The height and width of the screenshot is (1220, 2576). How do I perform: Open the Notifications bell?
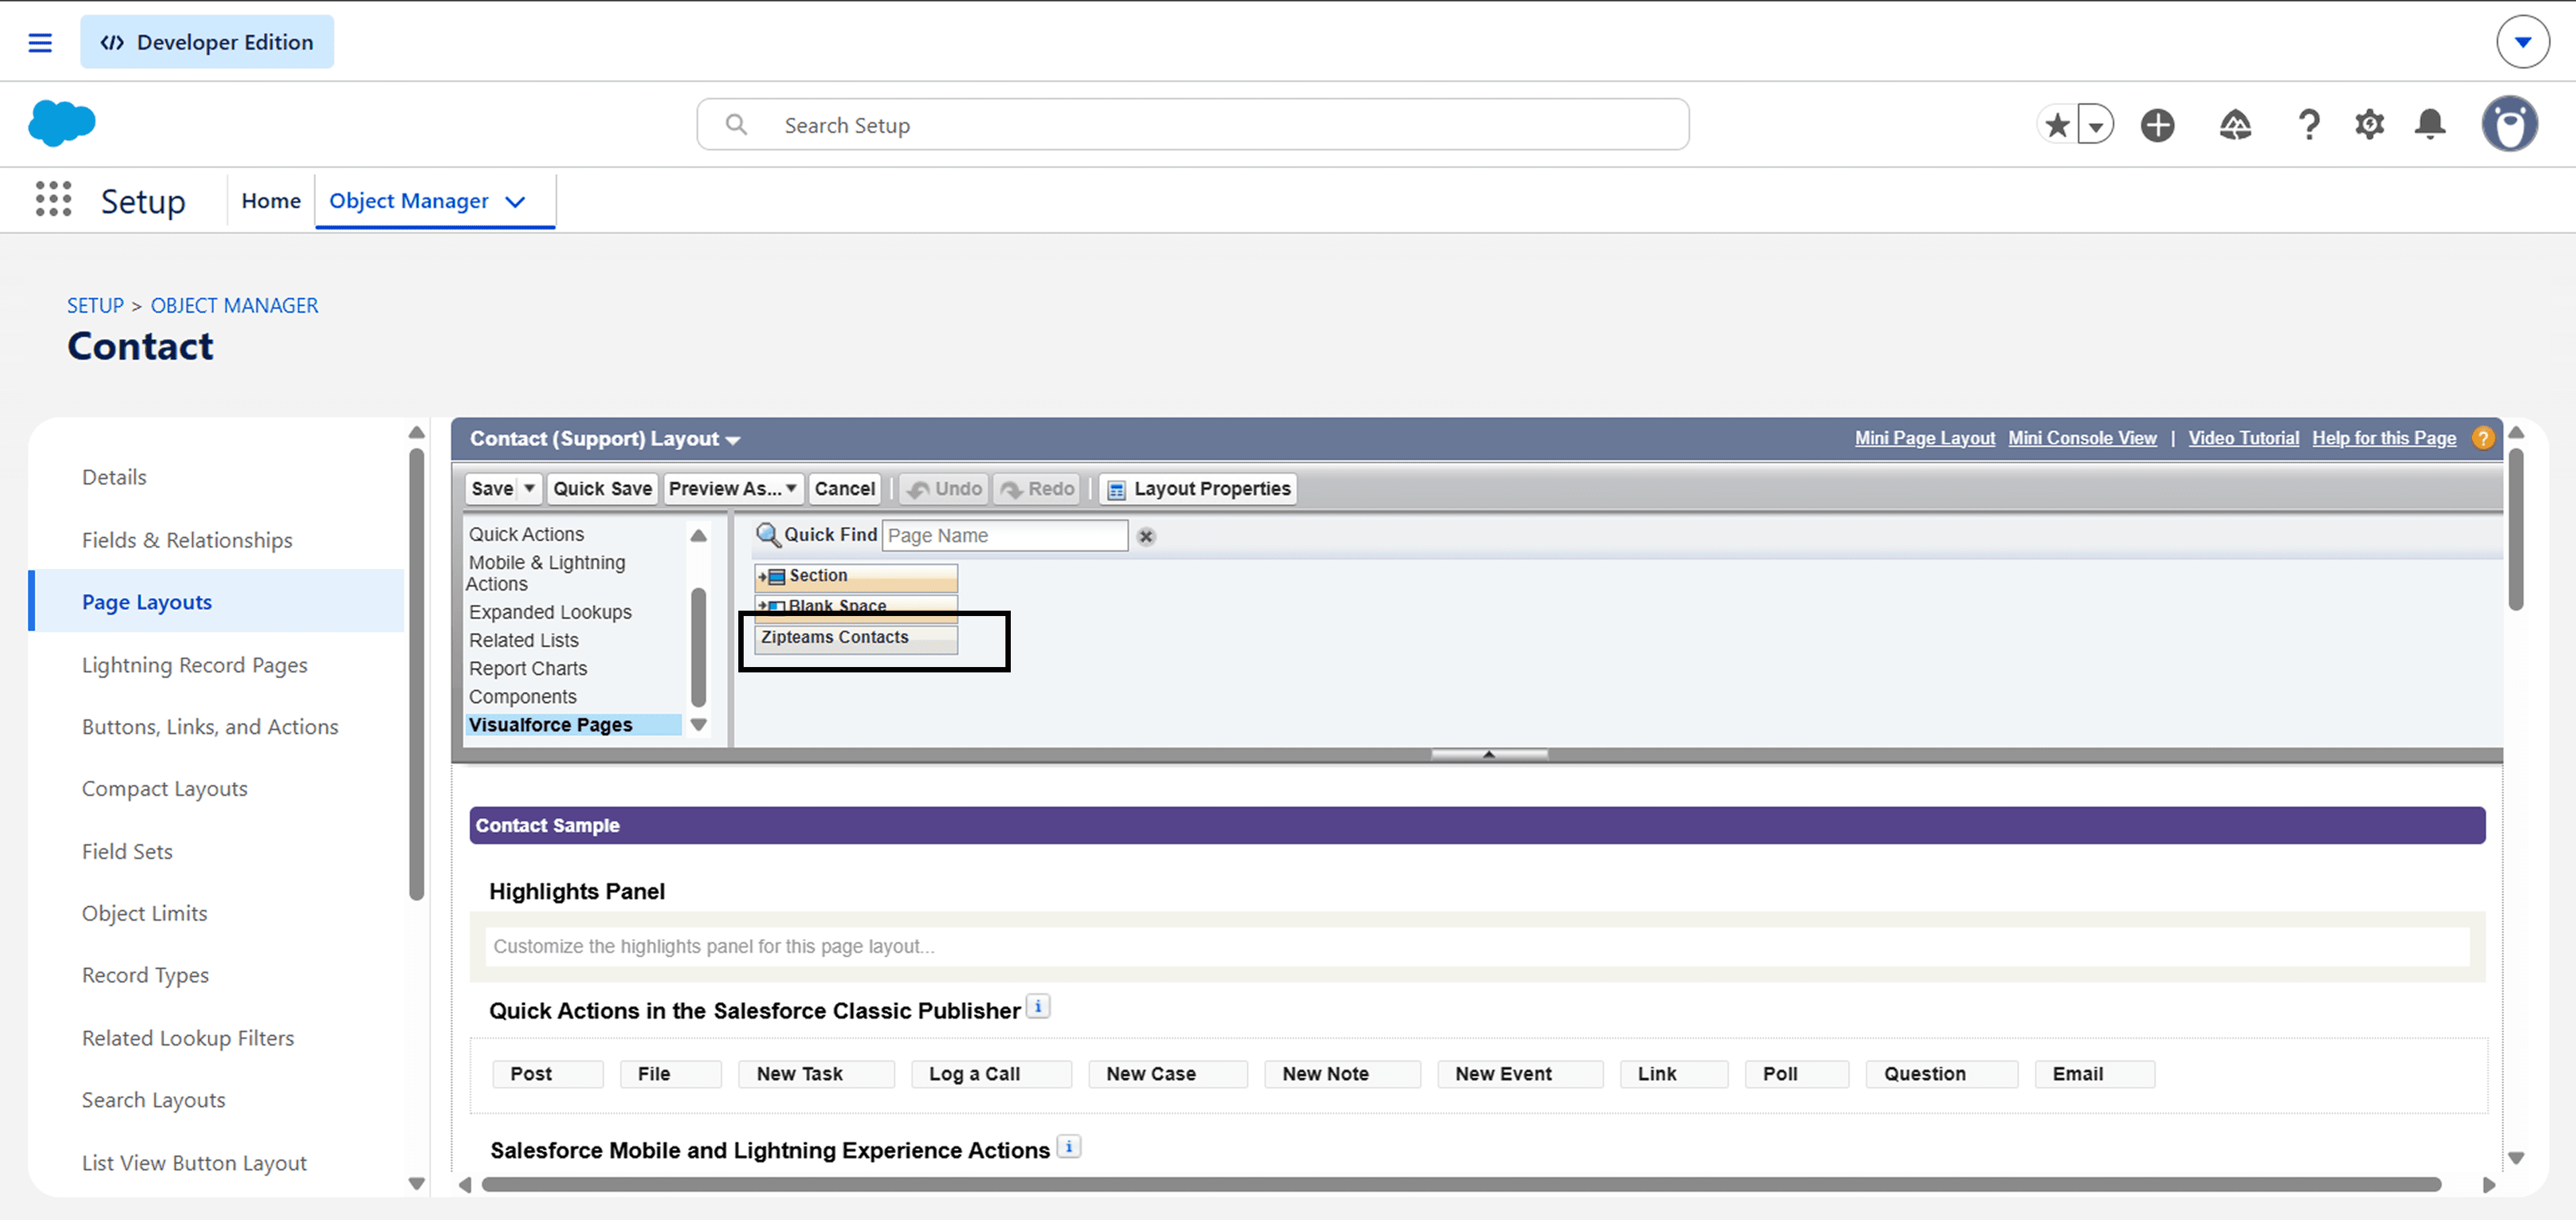tap(2430, 125)
